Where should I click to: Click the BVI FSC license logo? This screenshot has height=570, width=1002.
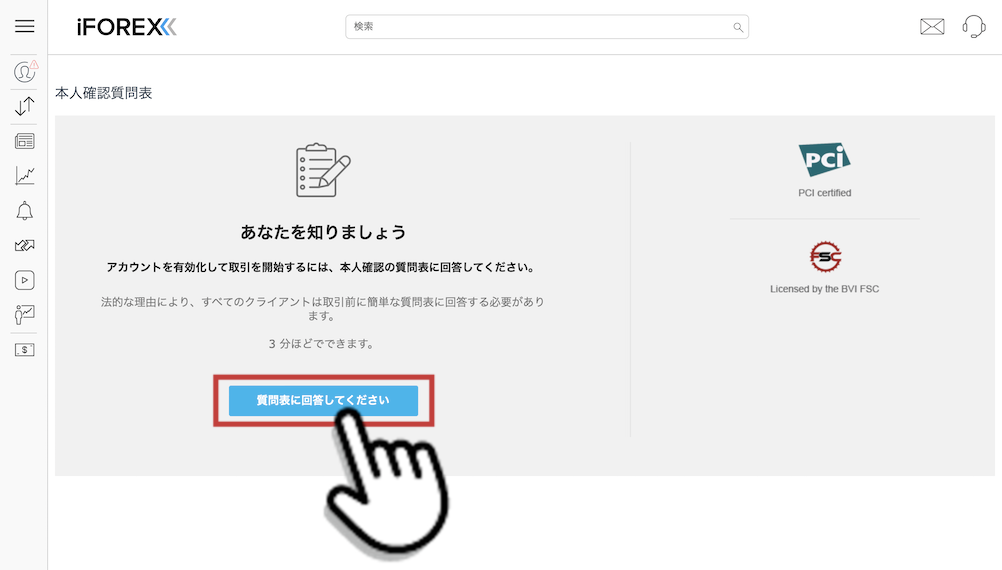click(x=825, y=257)
